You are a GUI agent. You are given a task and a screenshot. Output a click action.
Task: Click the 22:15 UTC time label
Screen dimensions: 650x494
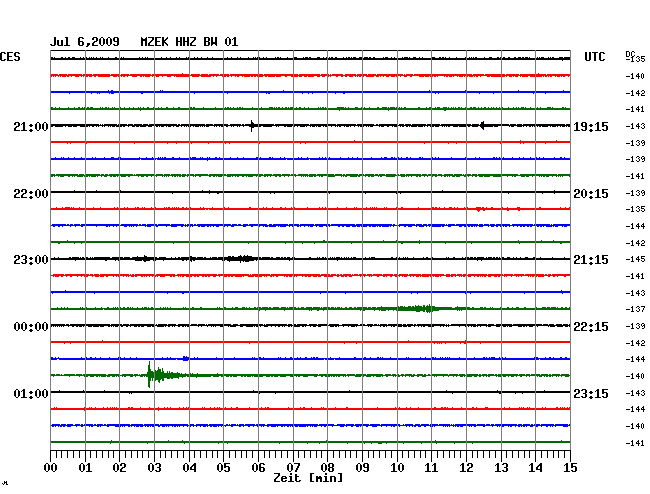[x=590, y=327]
